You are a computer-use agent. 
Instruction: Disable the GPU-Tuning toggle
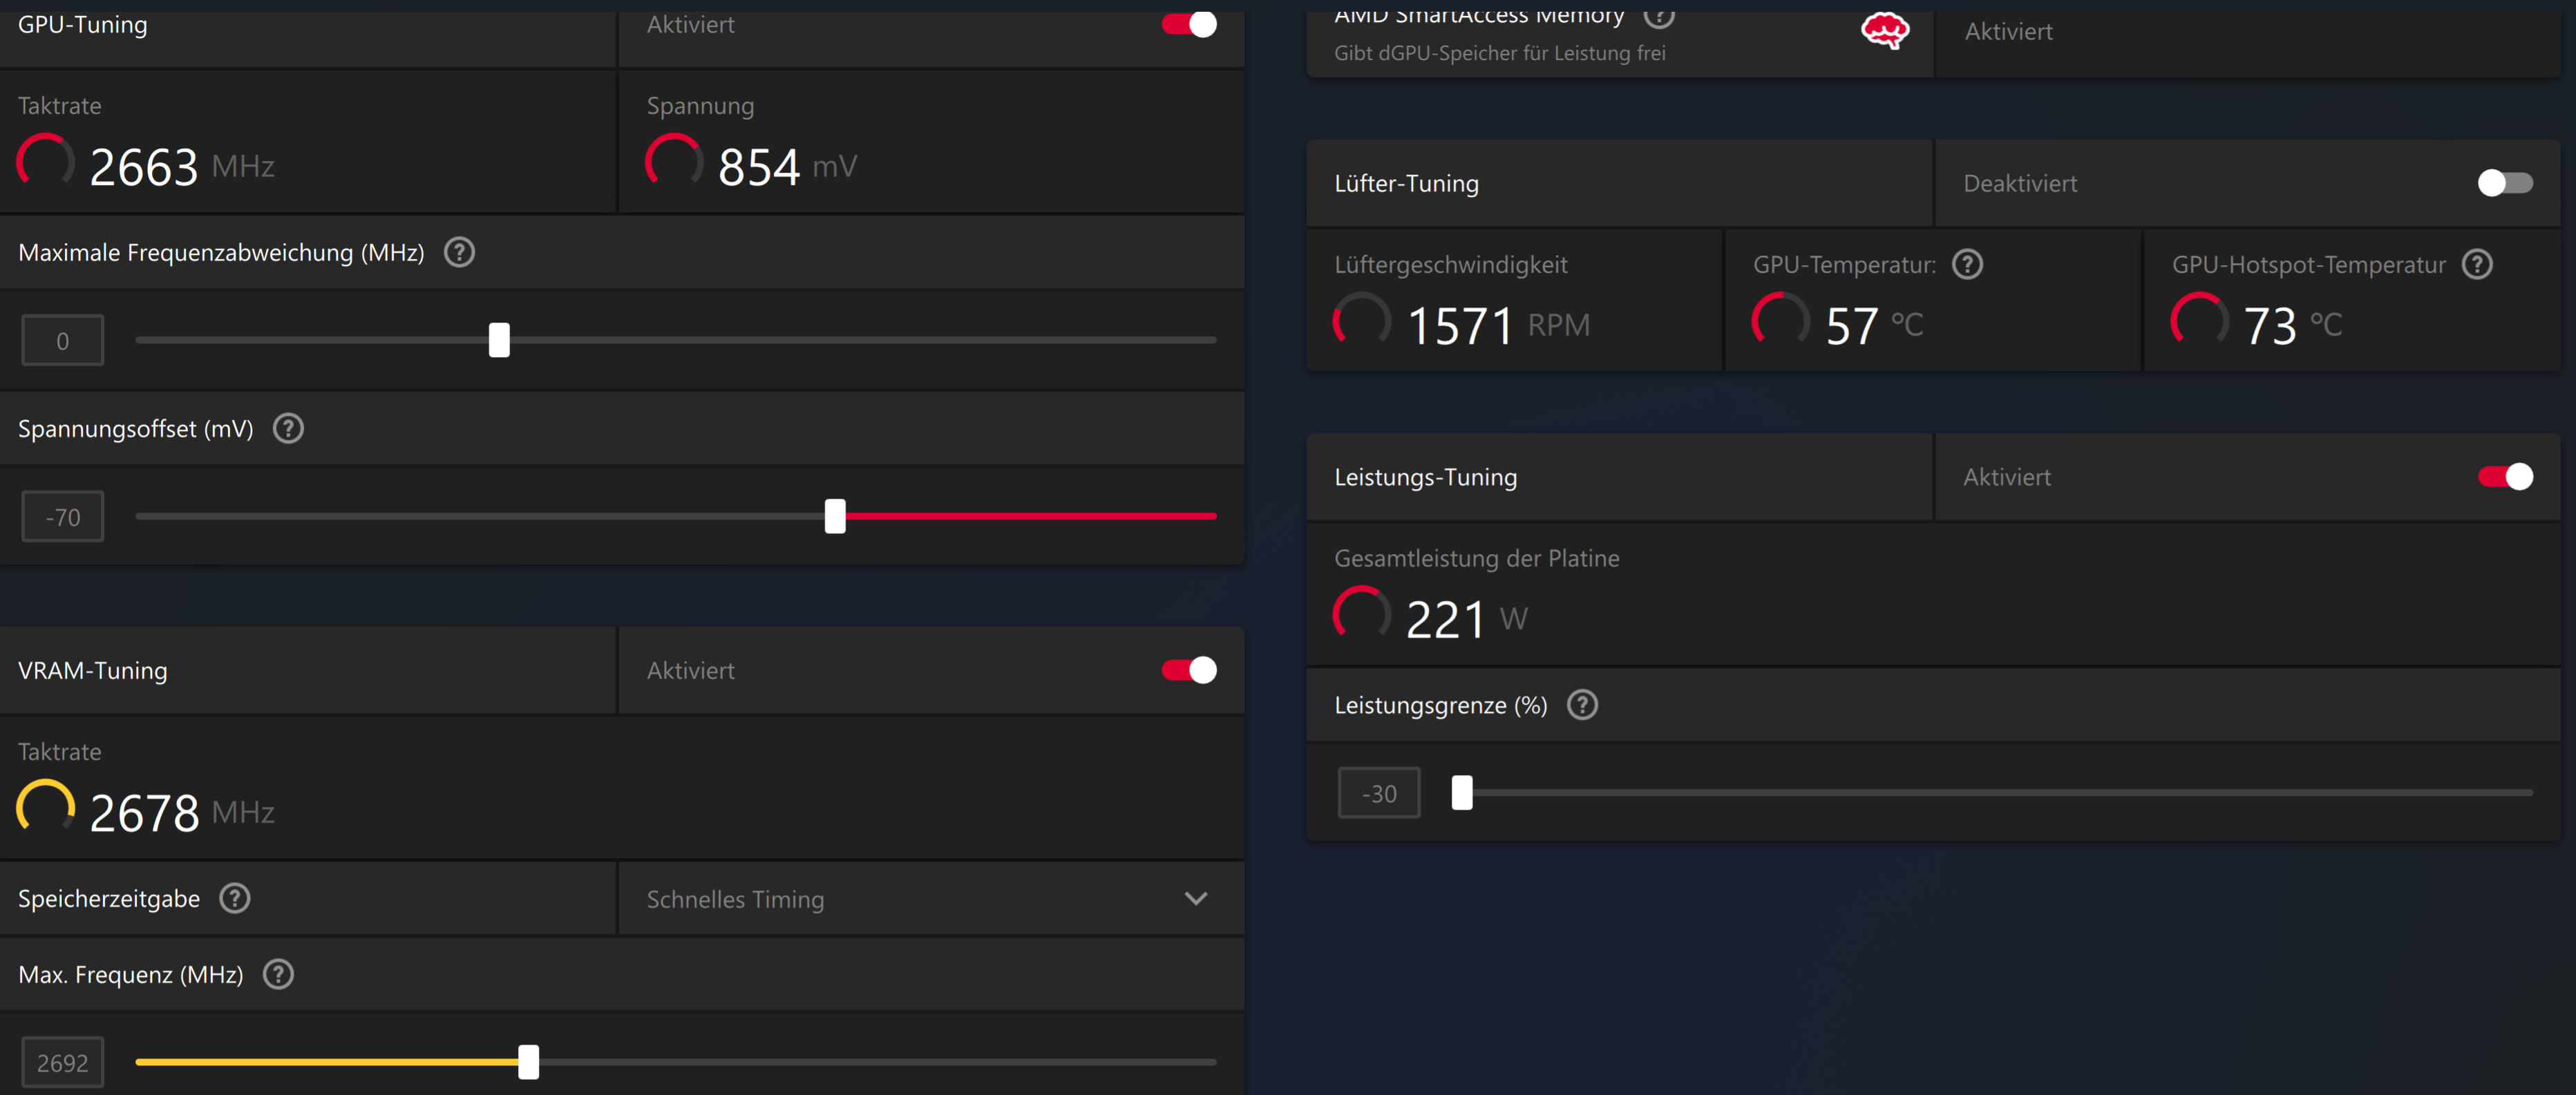coord(1189,24)
